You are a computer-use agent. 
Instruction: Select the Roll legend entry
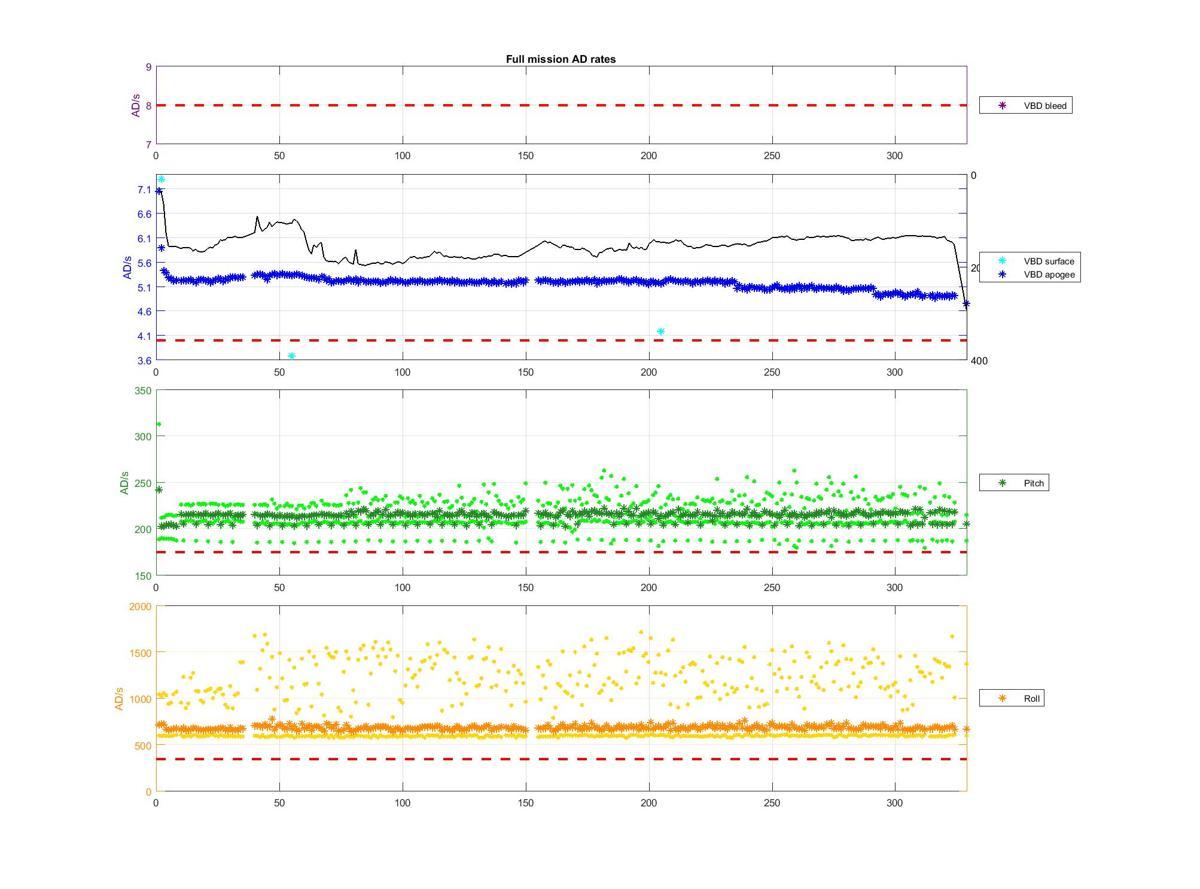point(1012,698)
